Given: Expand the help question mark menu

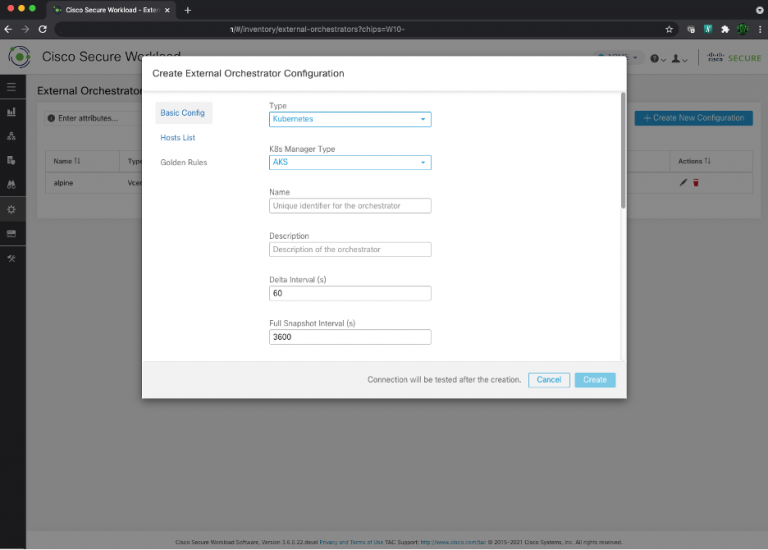Looking at the screenshot, I should click(x=657, y=58).
